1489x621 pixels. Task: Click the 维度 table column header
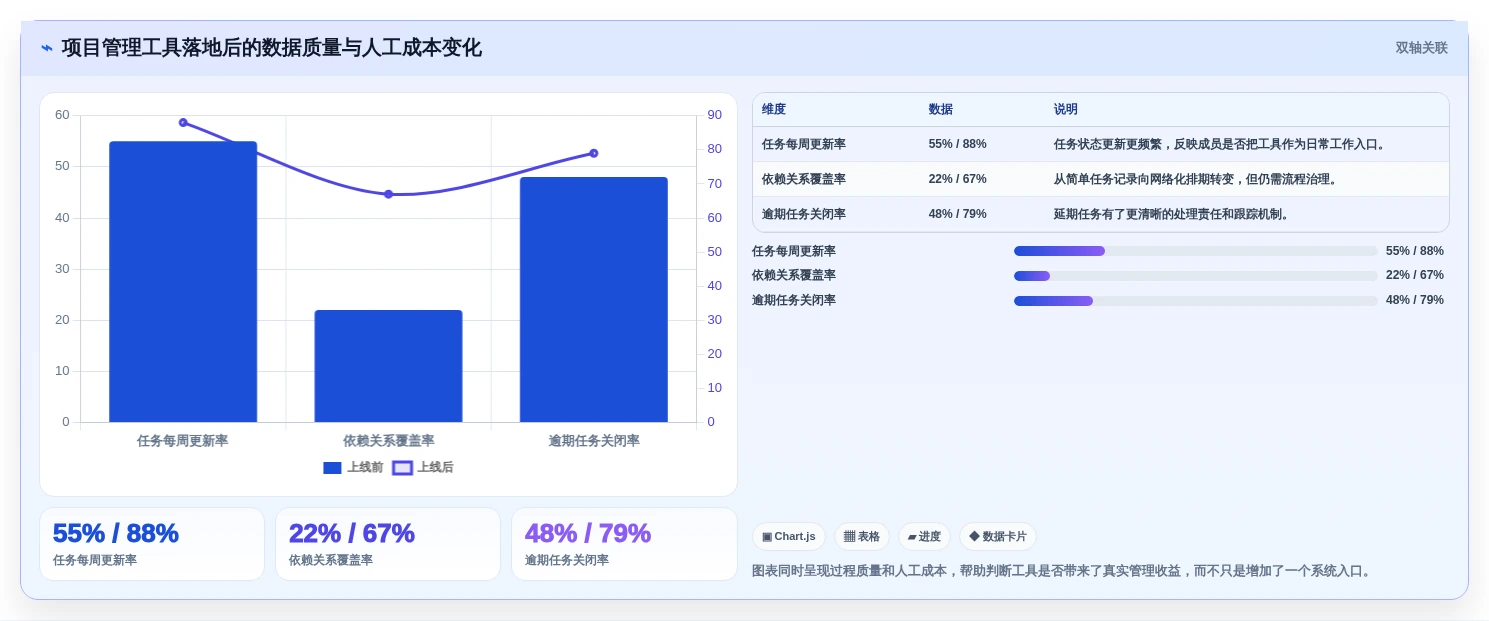[774, 109]
